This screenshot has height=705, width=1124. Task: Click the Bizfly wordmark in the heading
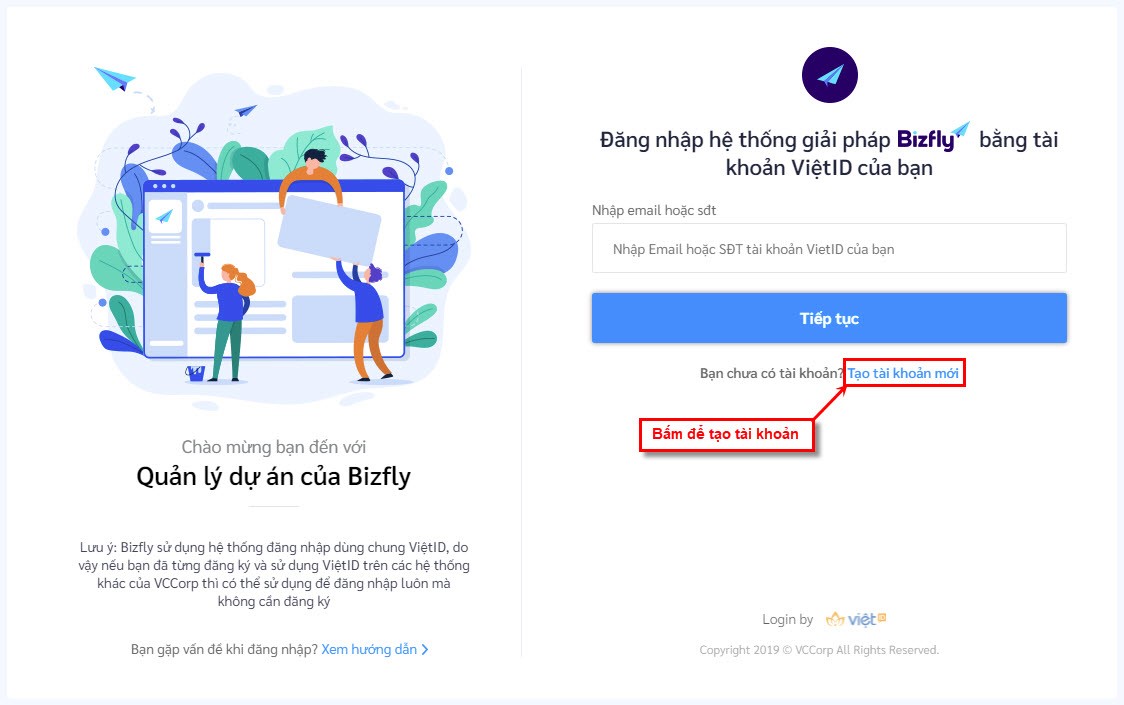tap(933, 137)
